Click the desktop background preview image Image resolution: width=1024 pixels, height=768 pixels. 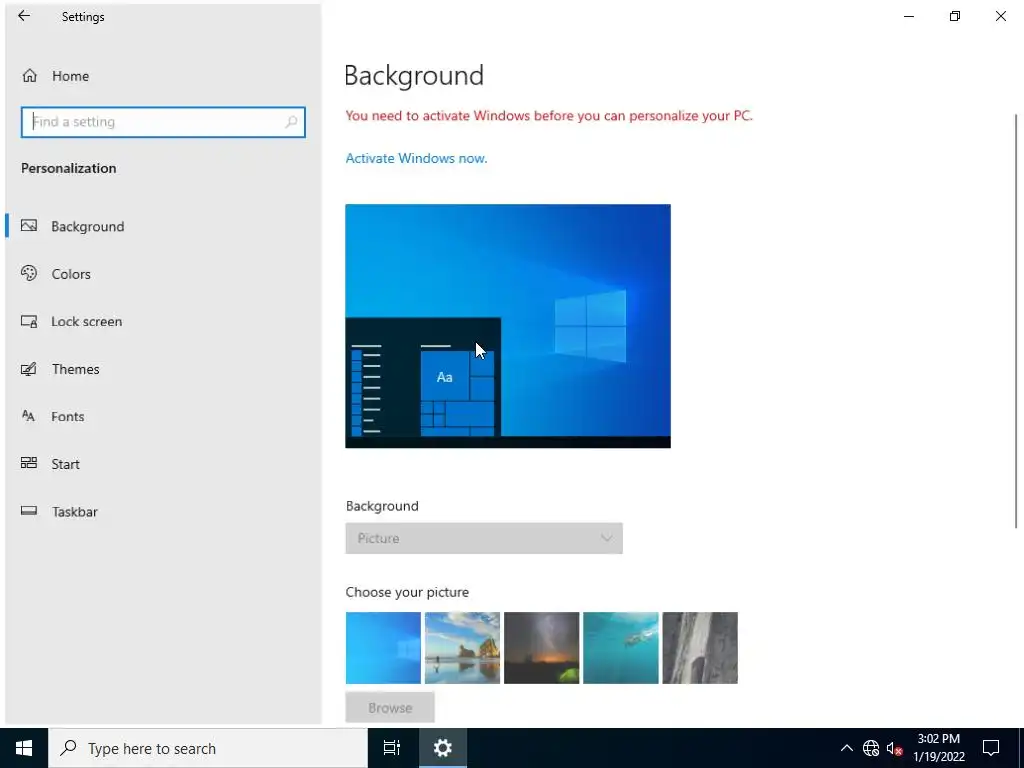[507, 326]
